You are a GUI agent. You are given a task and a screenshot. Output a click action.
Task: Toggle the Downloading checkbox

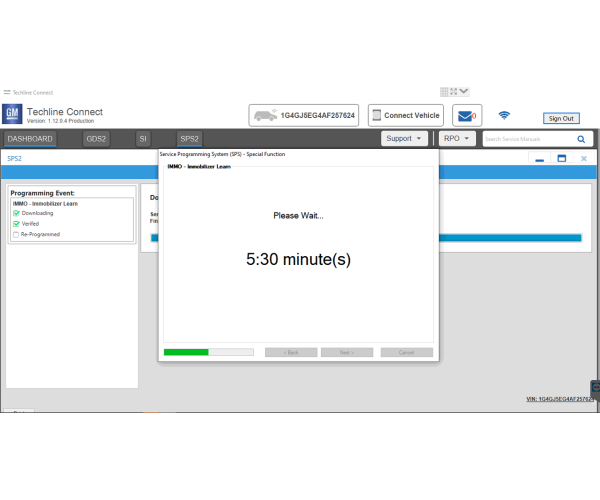tap(16, 213)
